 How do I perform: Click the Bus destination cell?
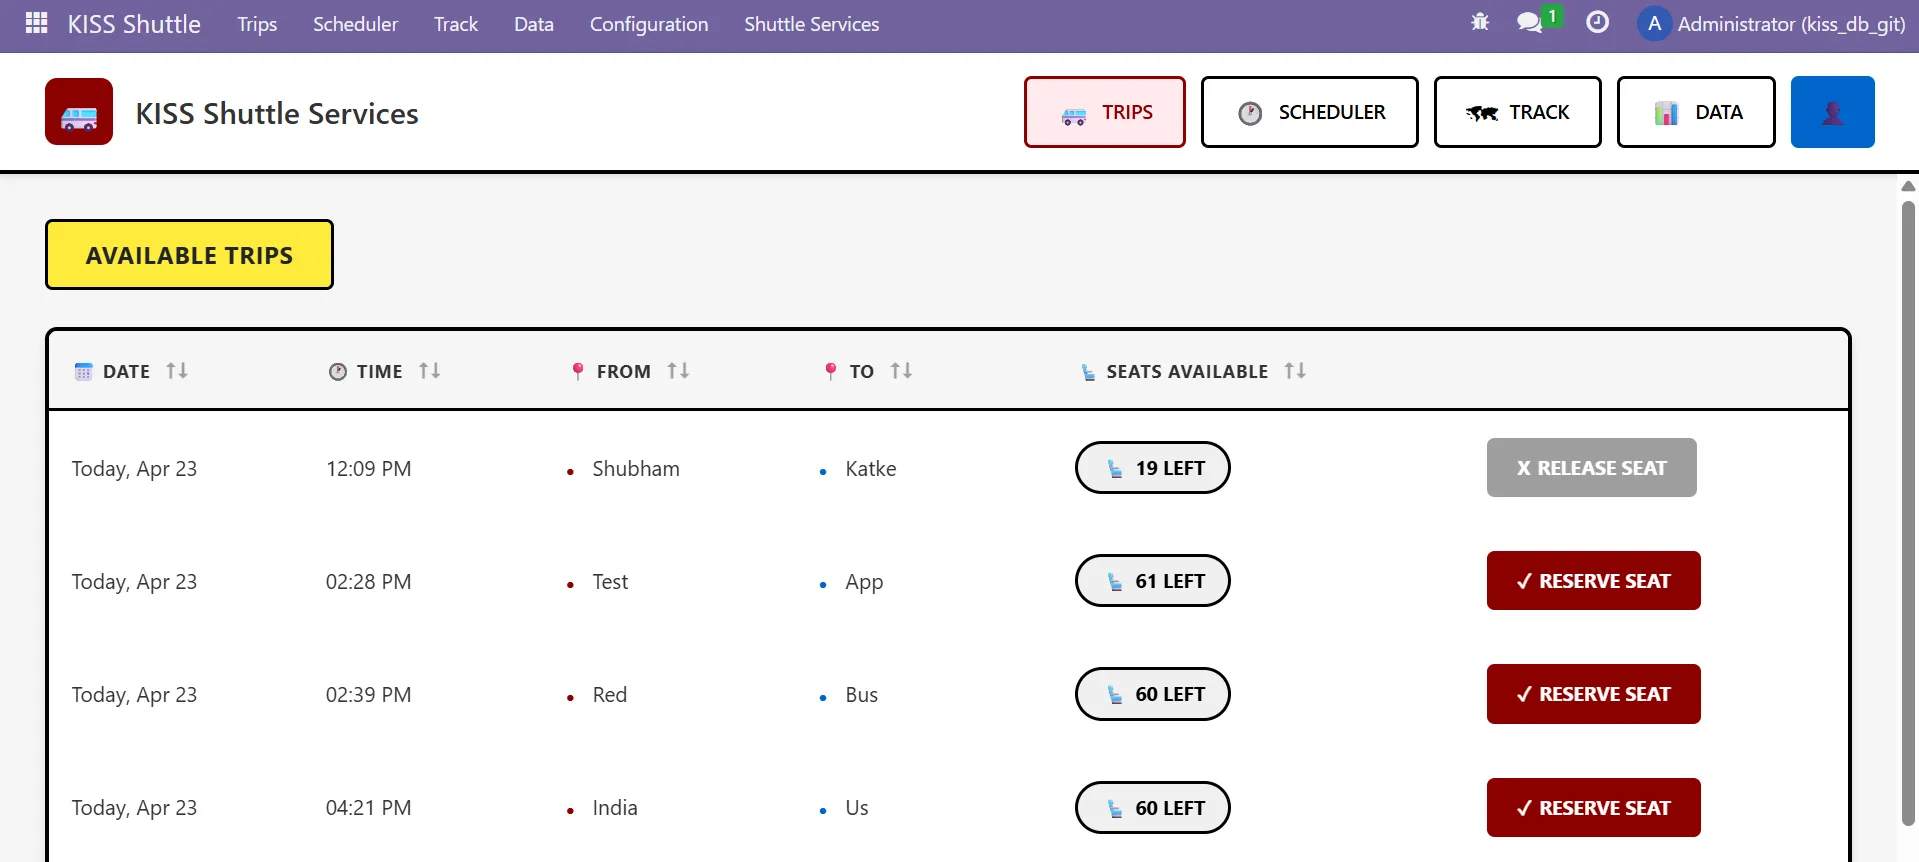[861, 694]
